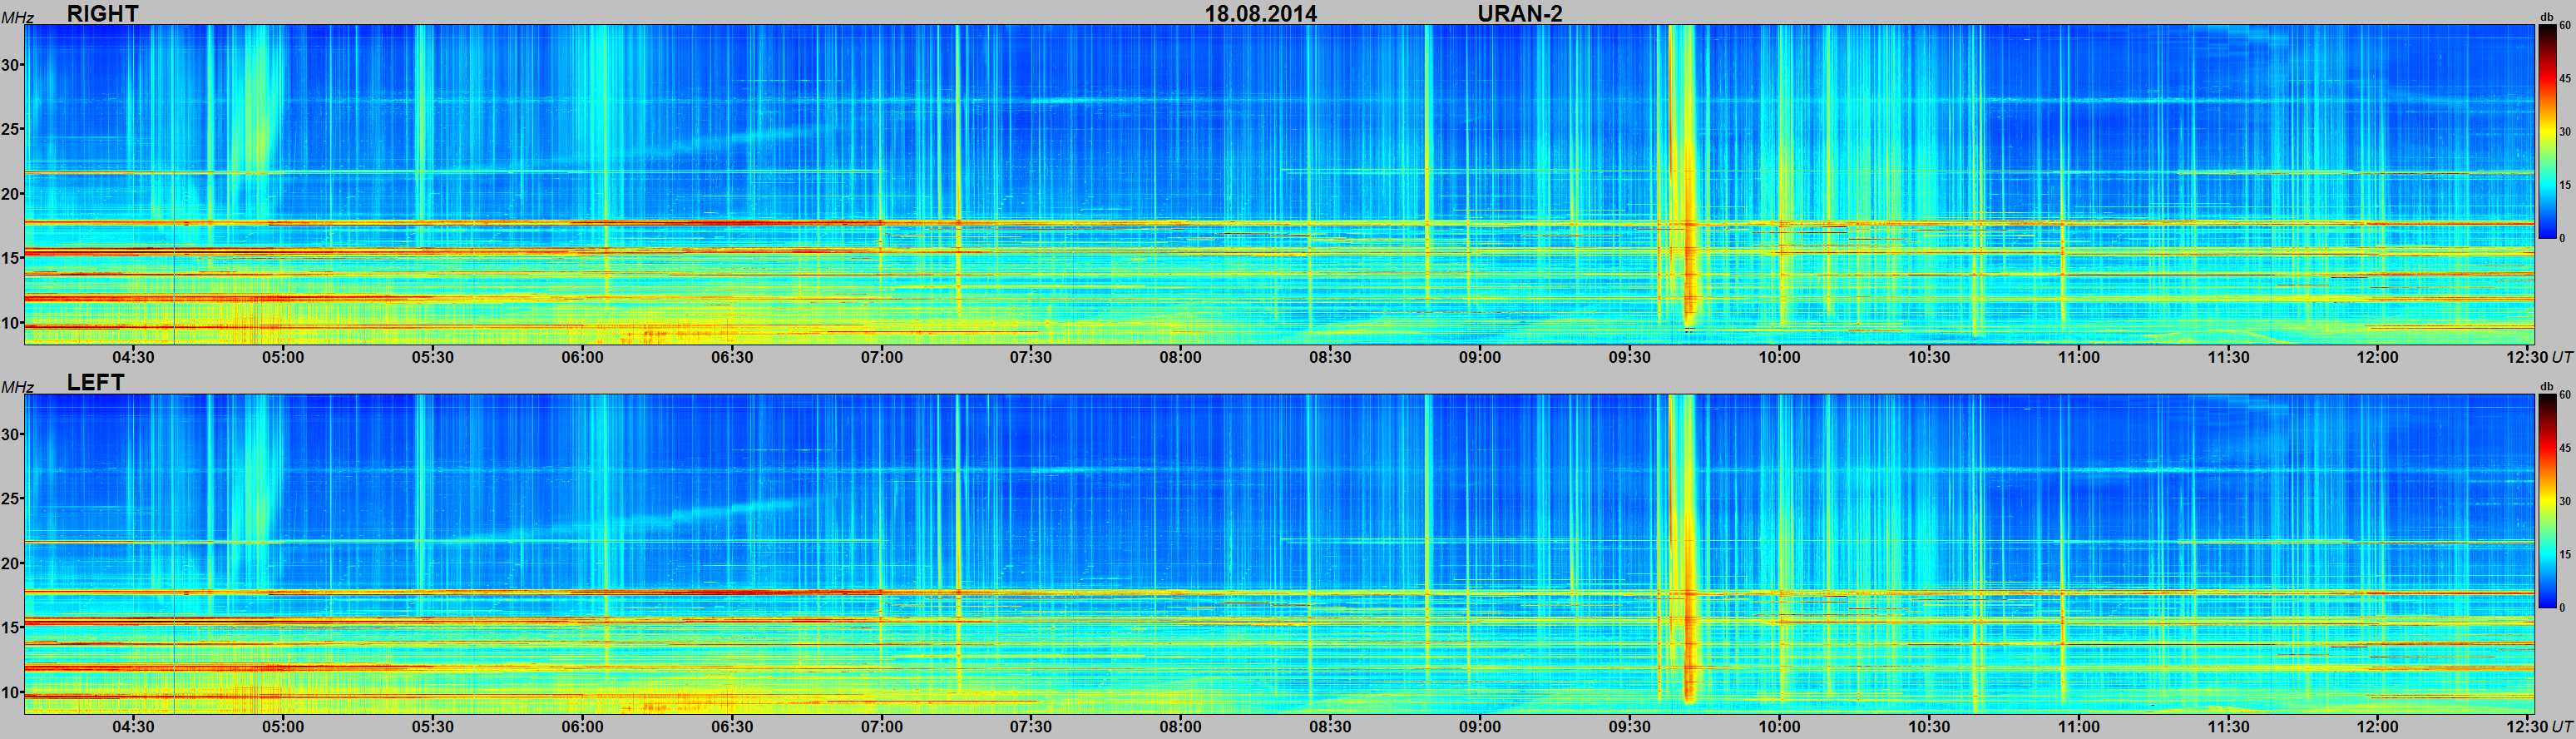Click the 15 MHz tick on the LEFT panel axis
Viewport: 2576px width, 739px height.
(12, 627)
